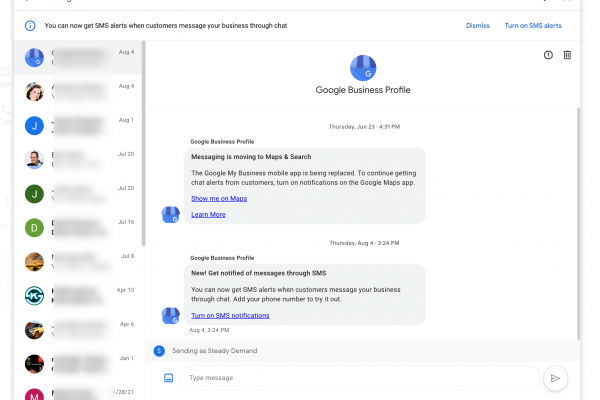Open the green D avatar conversation from Jul 16
Image resolution: width=600 pixels, height=400 pixels.
pos(34,227)
